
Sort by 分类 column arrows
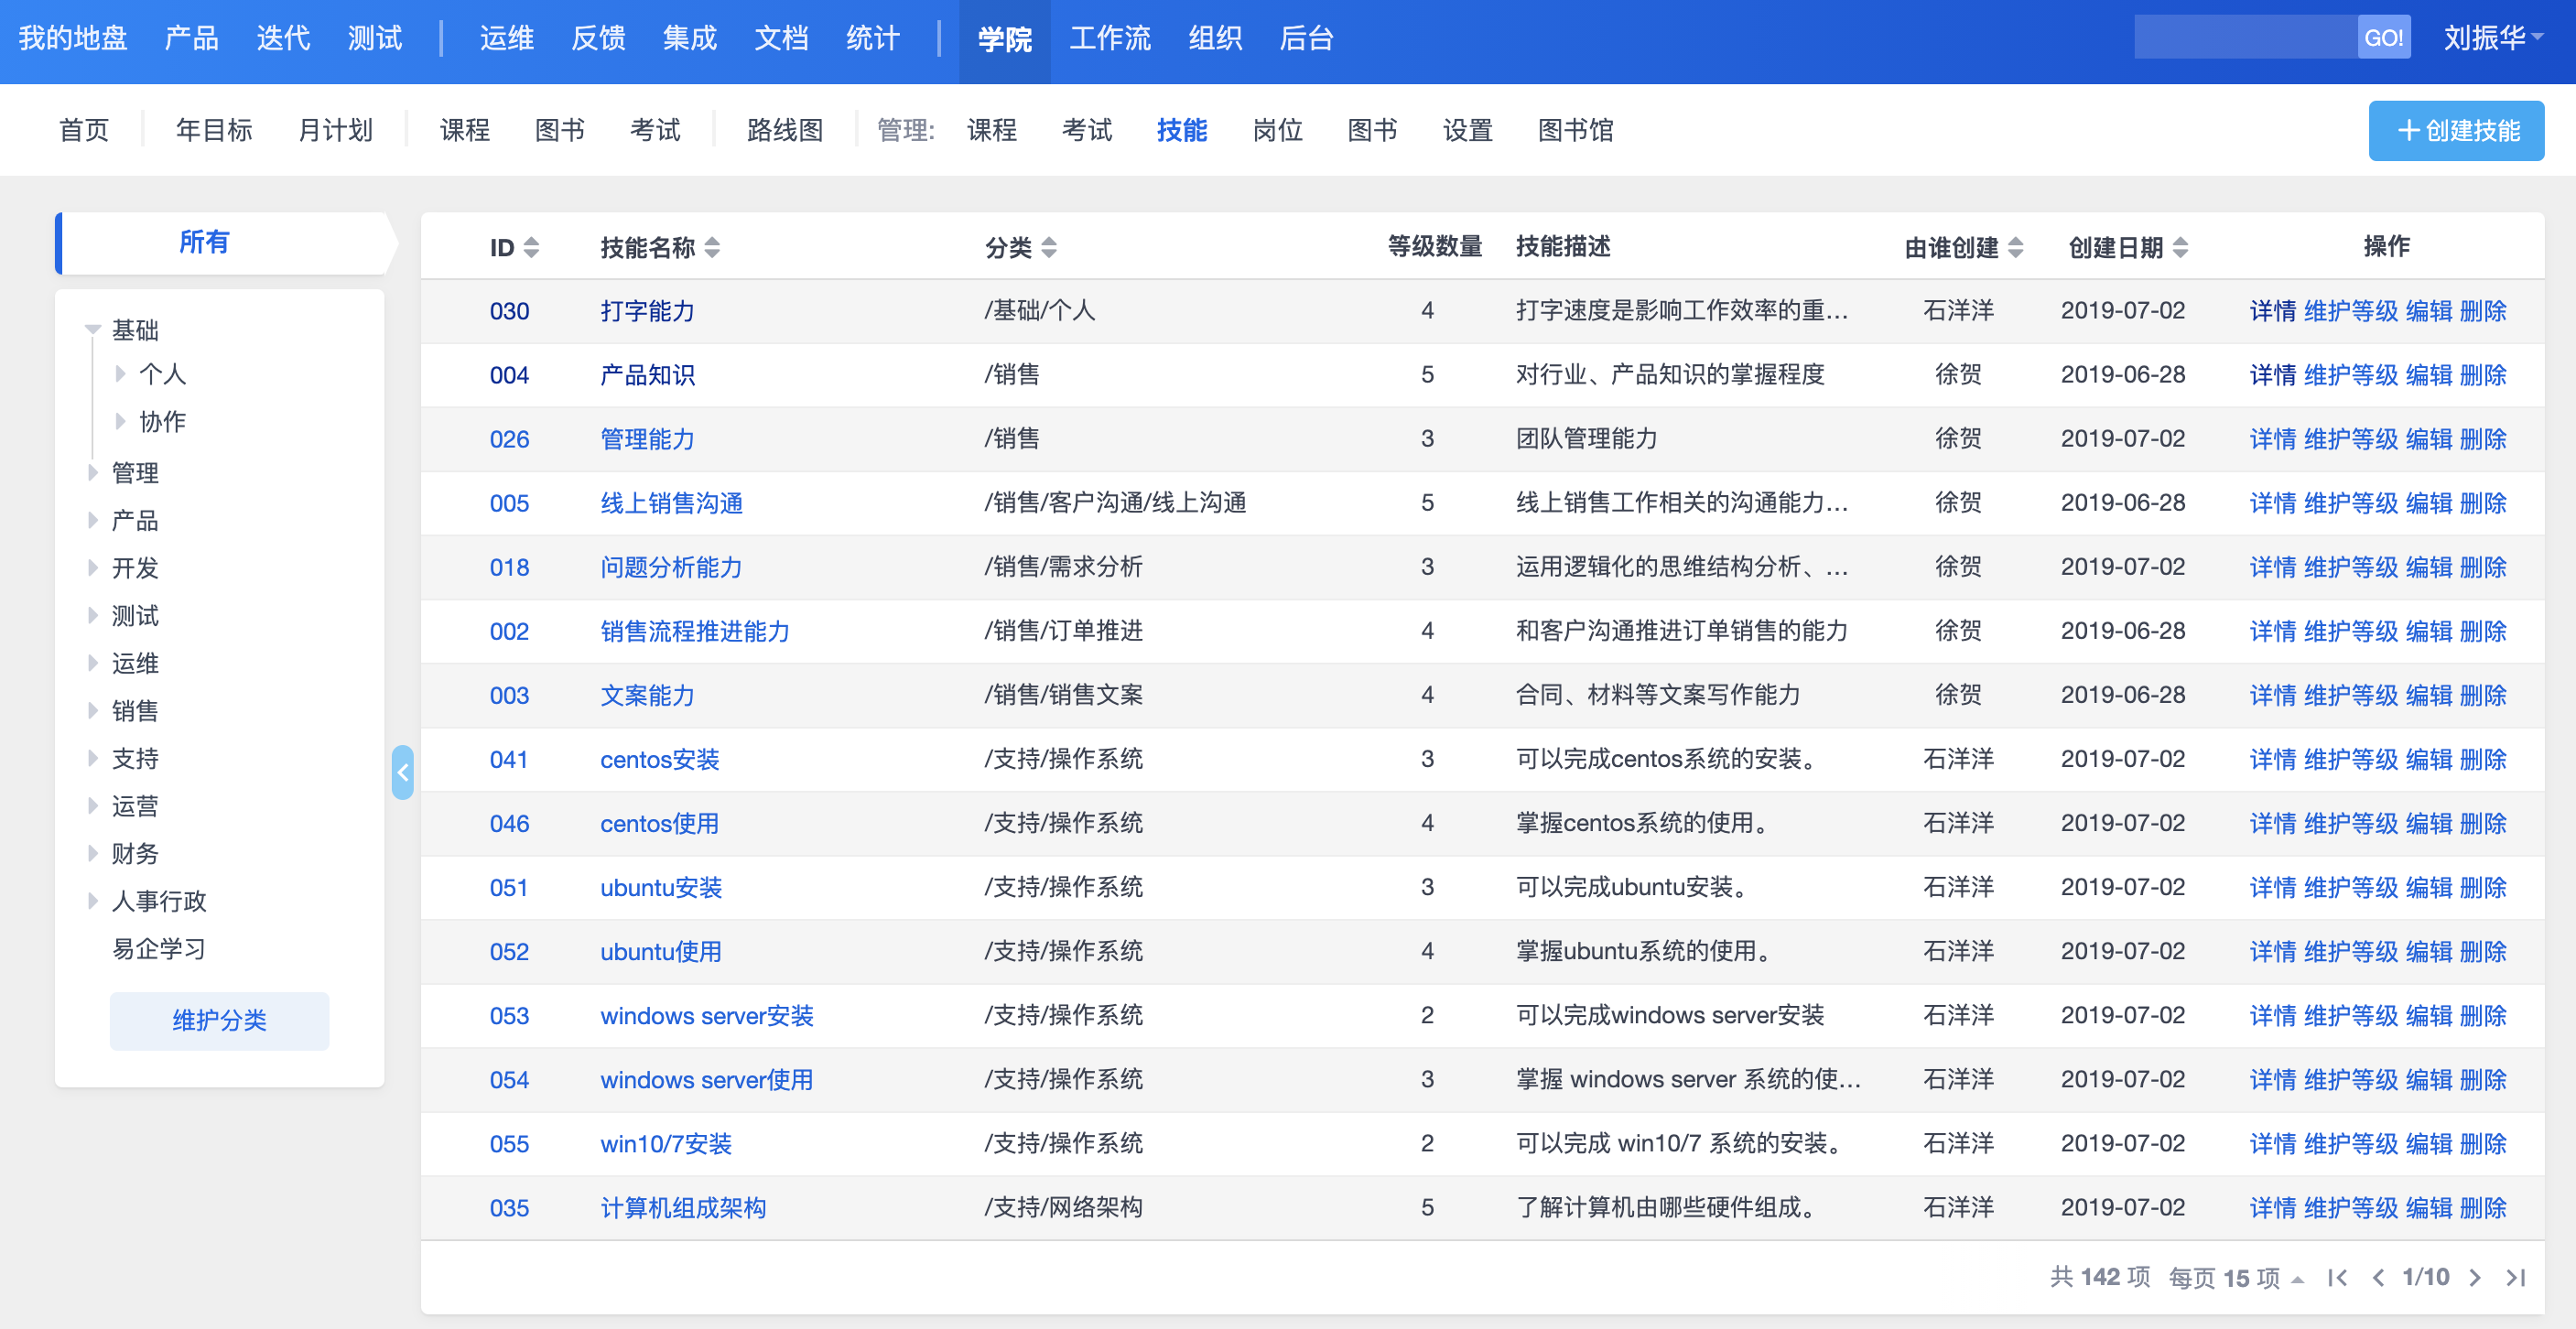coord(1048,247)
